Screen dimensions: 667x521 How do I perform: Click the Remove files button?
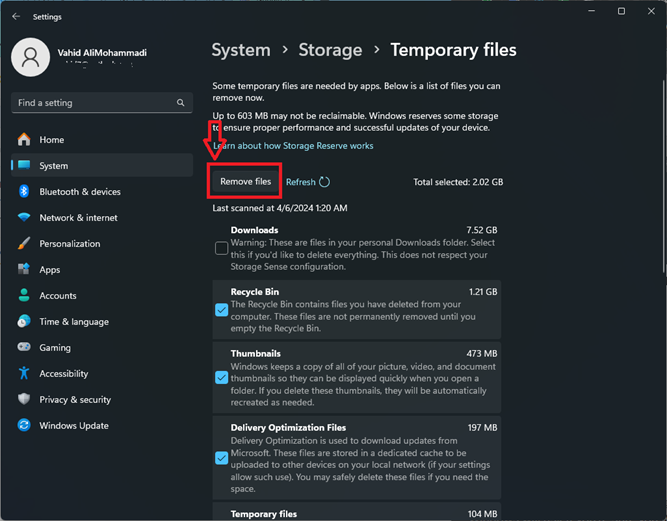pos(245,182)
